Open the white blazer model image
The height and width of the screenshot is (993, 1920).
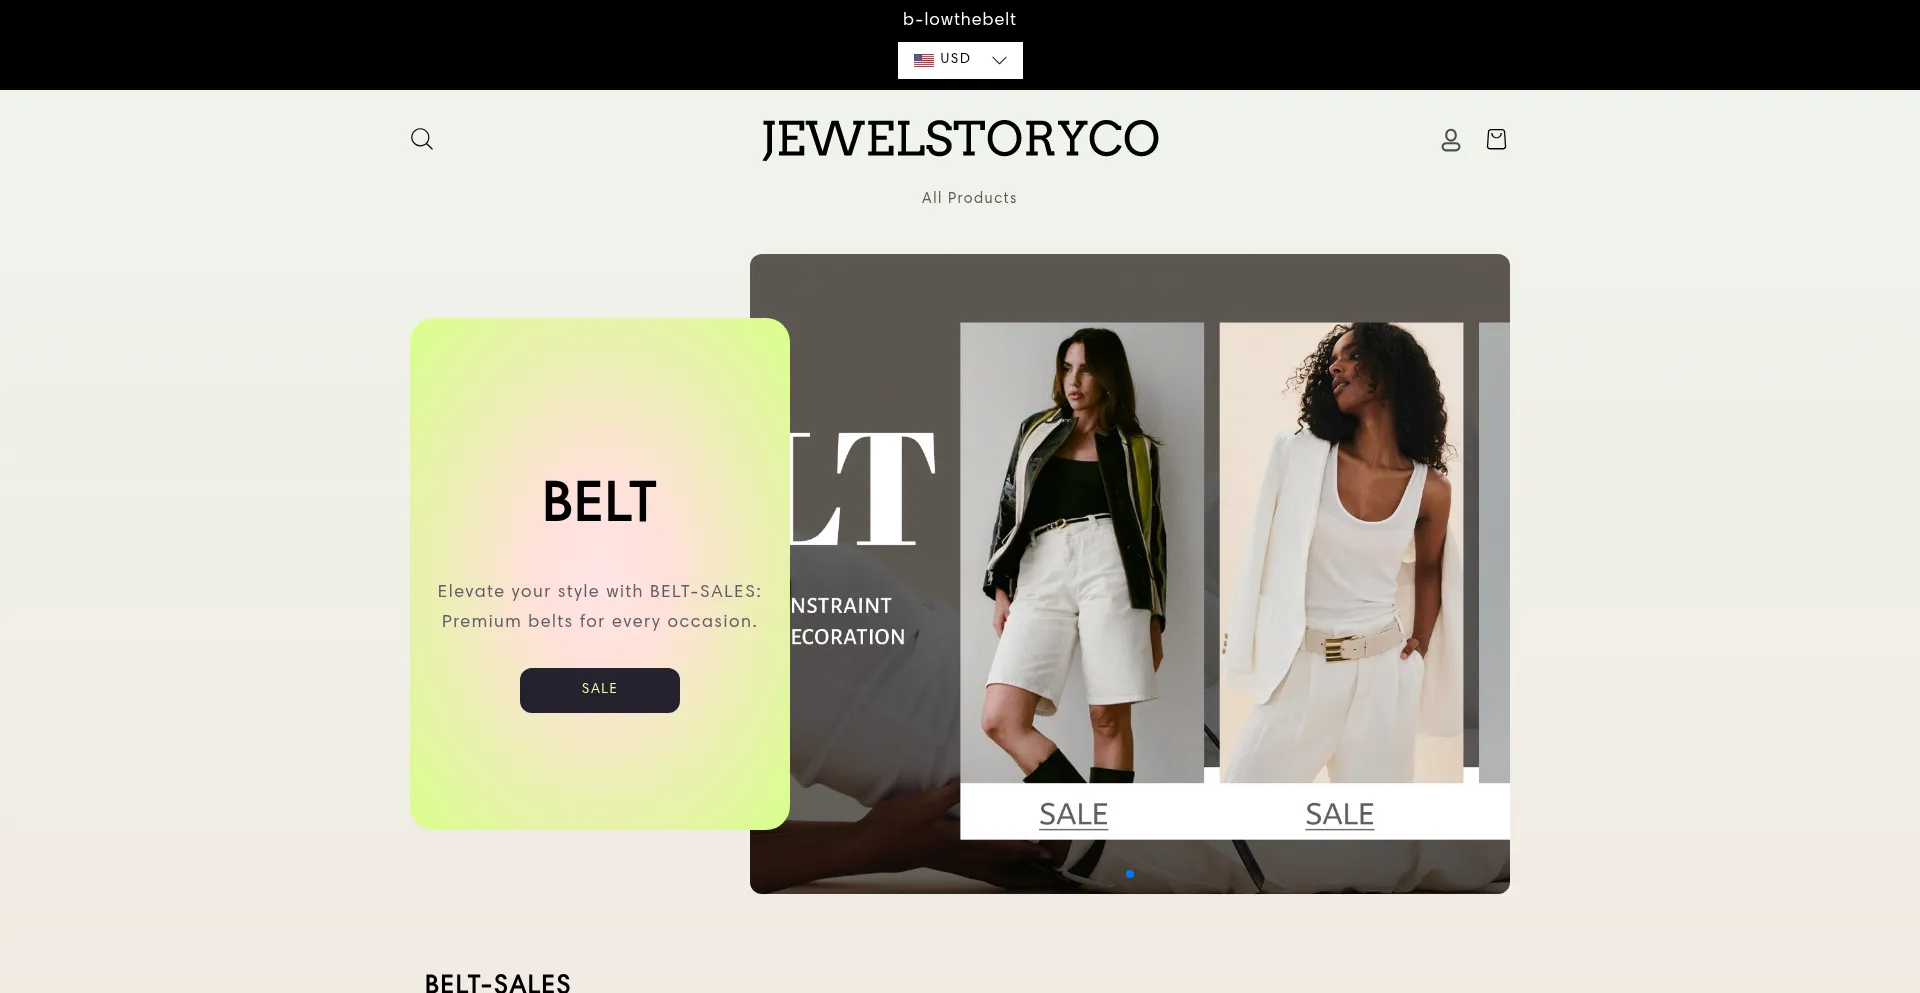coord(1341,552)
